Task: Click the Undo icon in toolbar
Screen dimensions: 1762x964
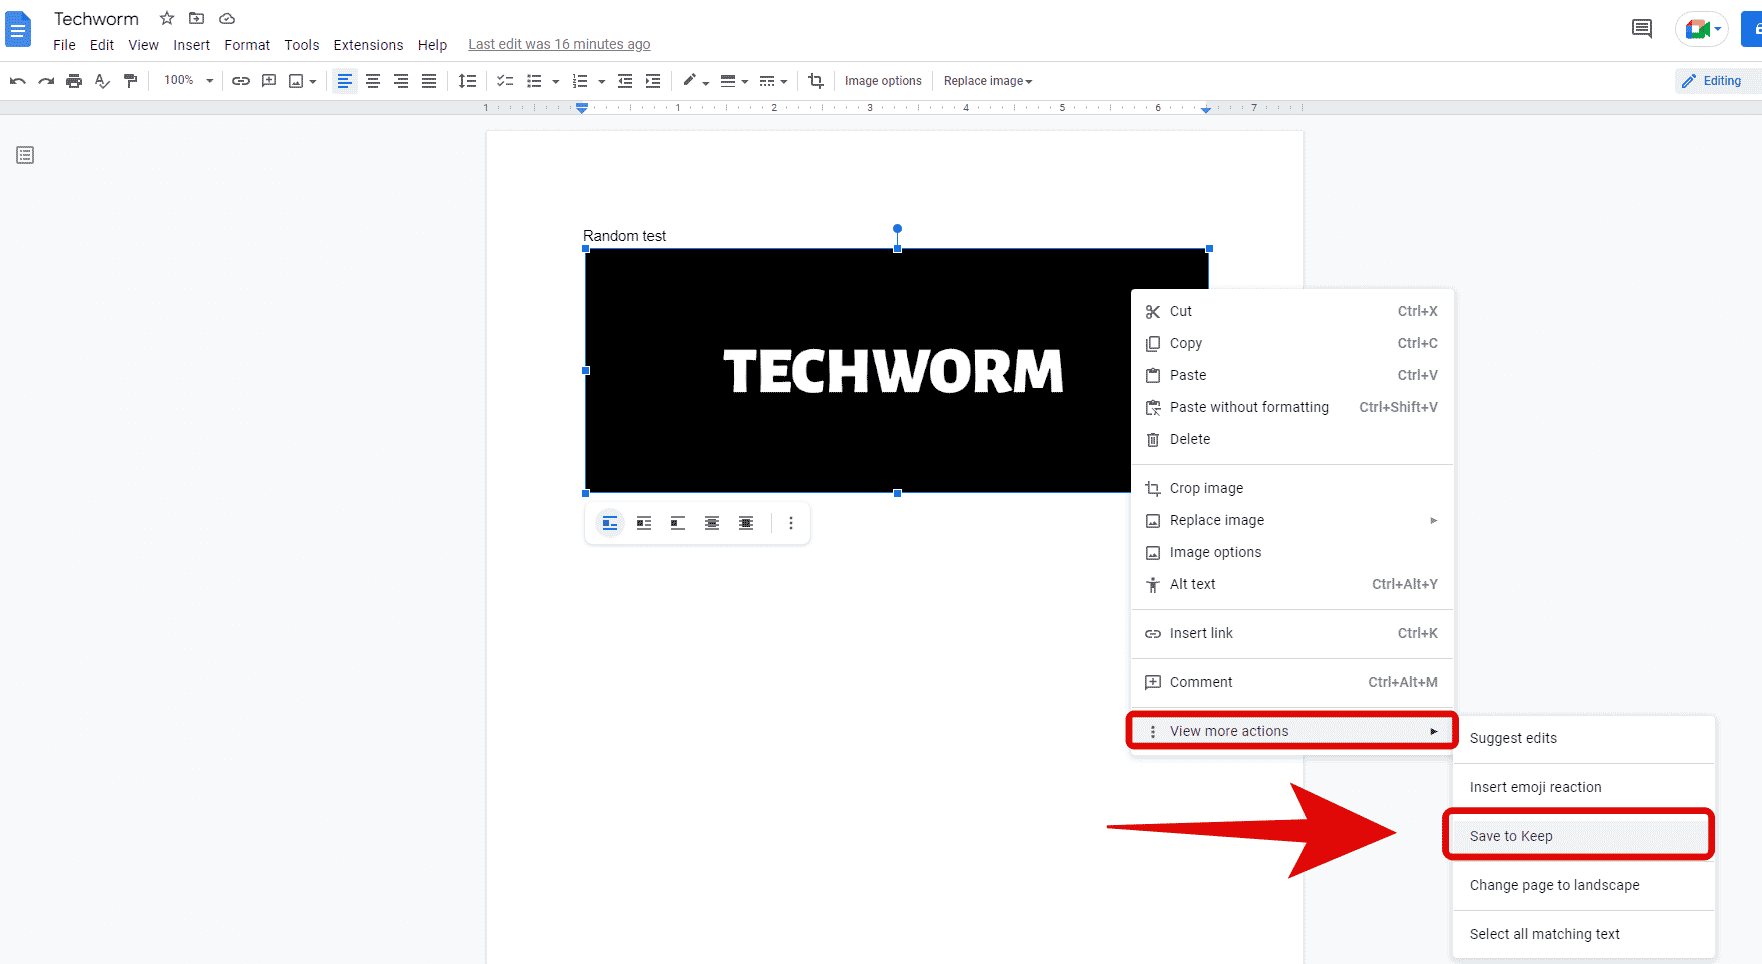Action: click(17, 81)
